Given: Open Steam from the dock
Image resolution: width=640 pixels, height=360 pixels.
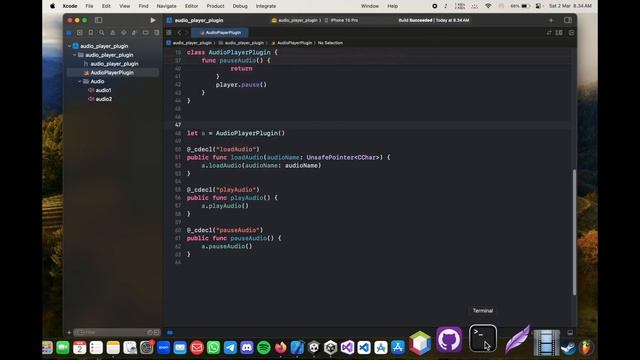Looking at the screenshot, I should tap(568, 348).
